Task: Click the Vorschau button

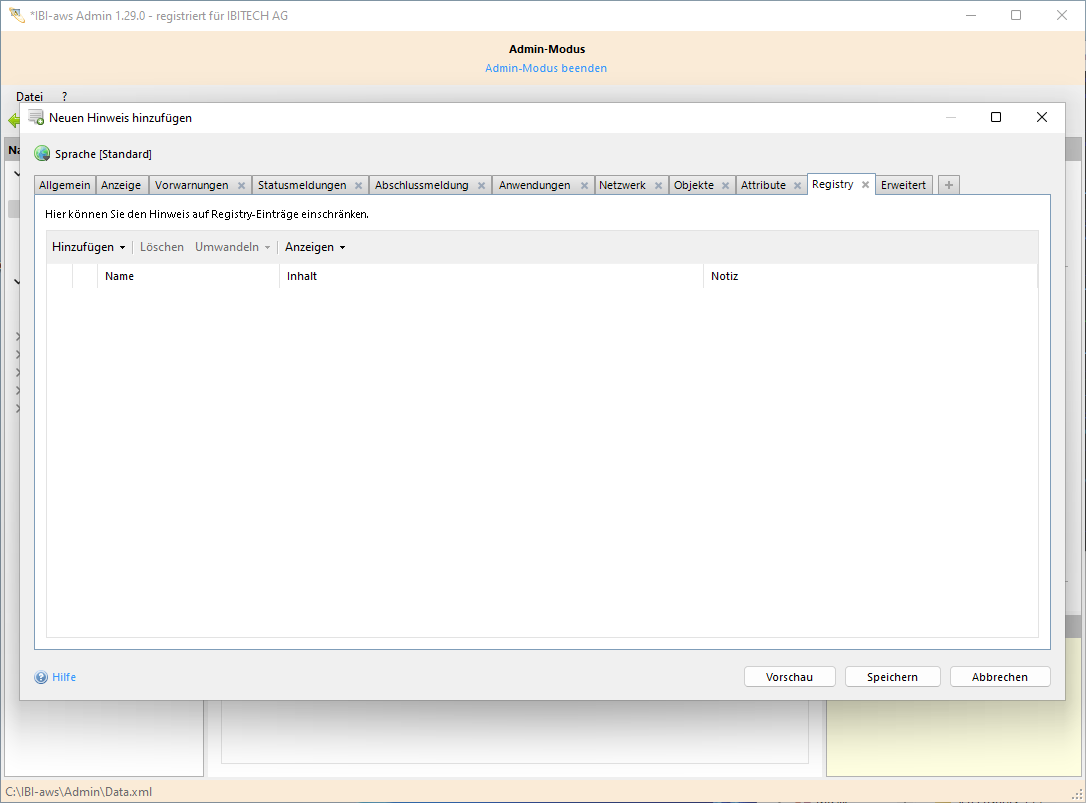Action: coord(789,677)
